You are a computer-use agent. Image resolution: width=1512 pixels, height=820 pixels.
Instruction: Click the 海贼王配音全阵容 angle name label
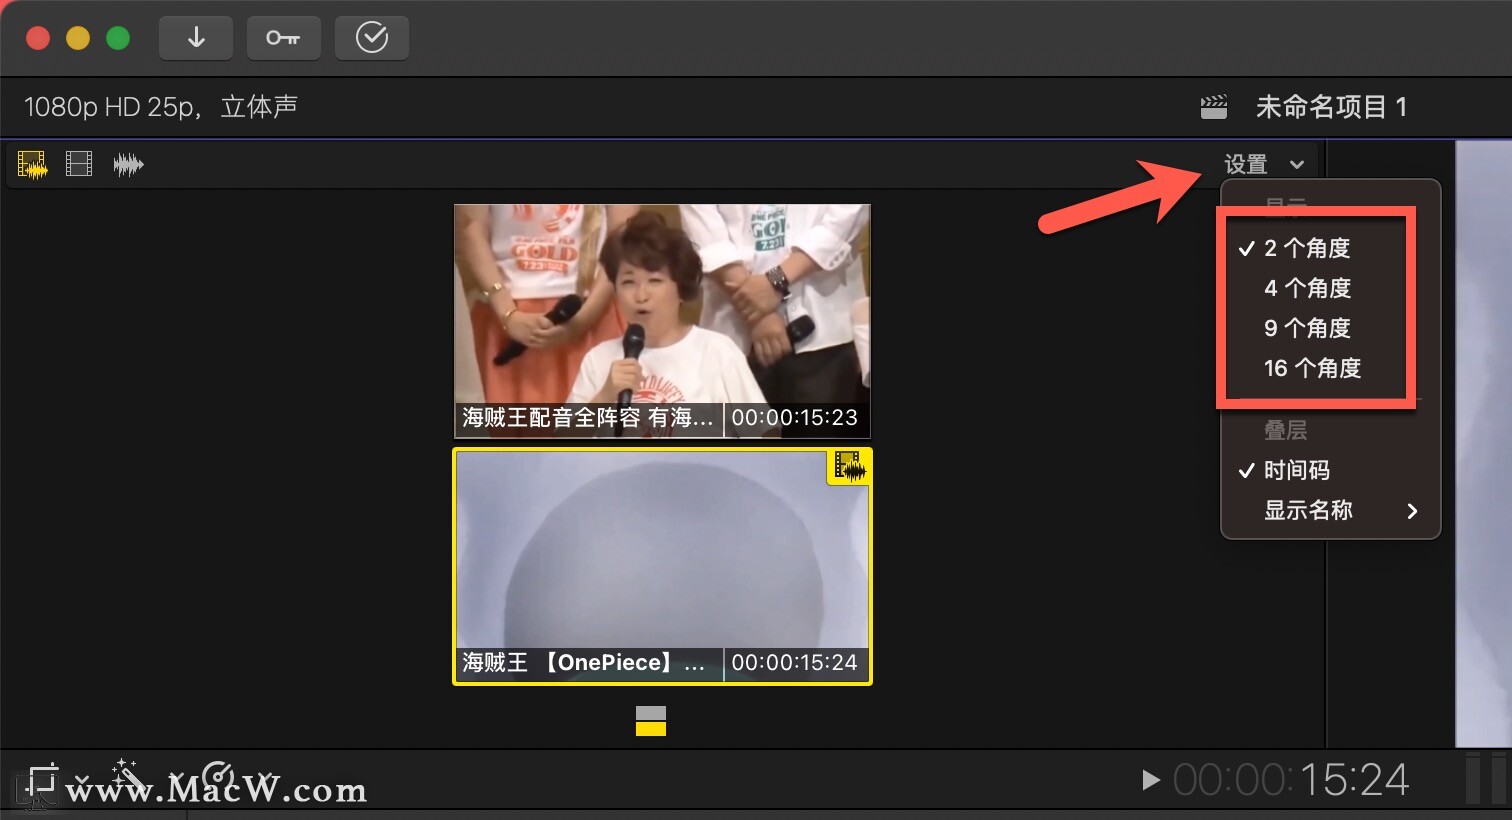(588, 418)
